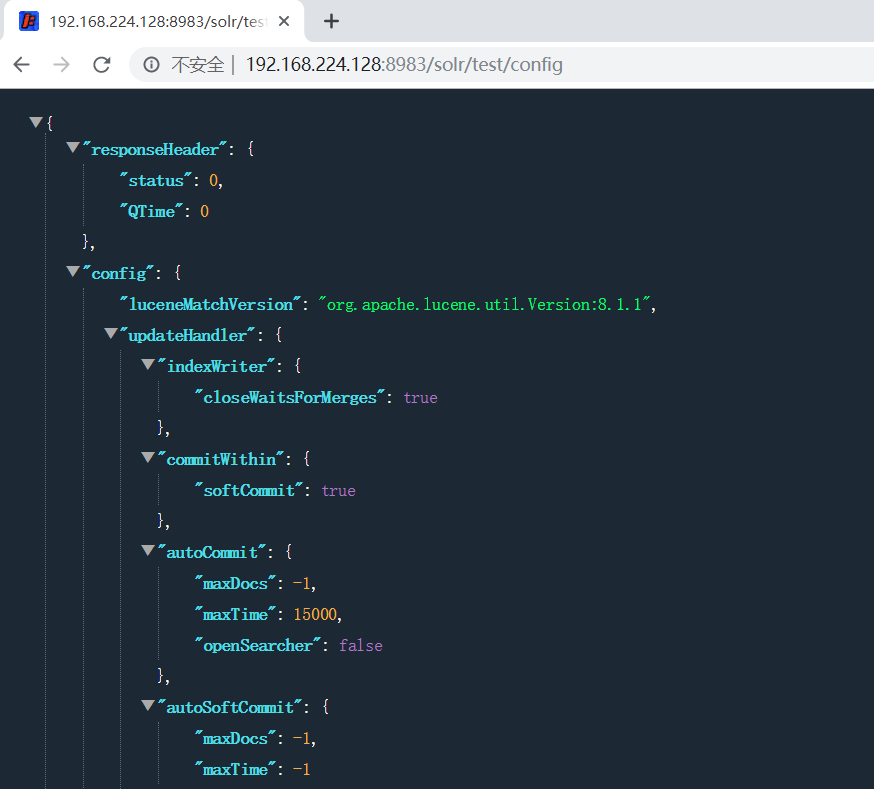This screenshot has height=789, width=874.
Task: Click the "maxDocs" key under autoCommit
Action: tap(235, 584)
